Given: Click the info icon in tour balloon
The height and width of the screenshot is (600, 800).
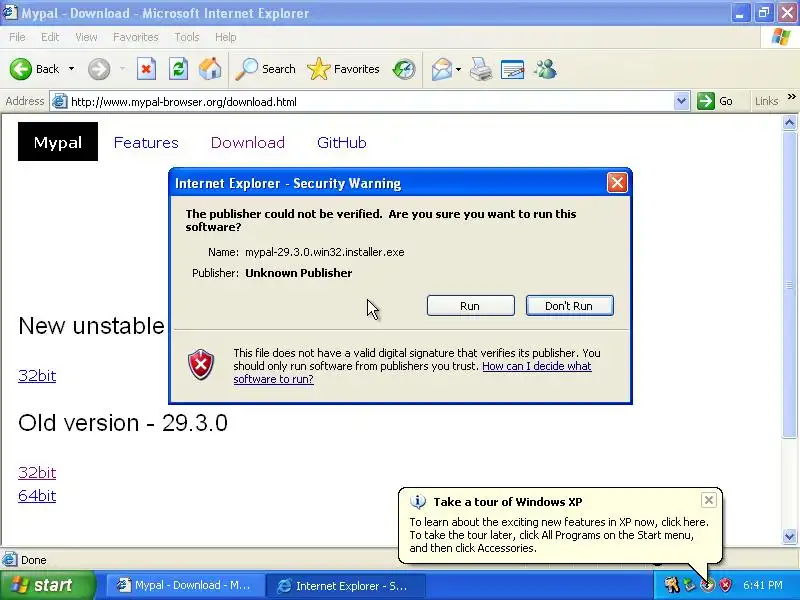Looking at the screenshot, I should 417,502.
